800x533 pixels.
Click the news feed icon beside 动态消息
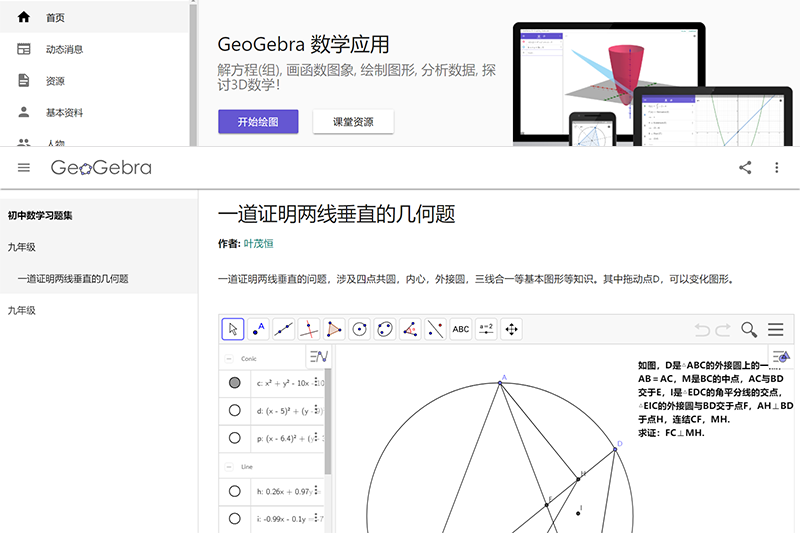pyautogui.click(x=23, y=49)
